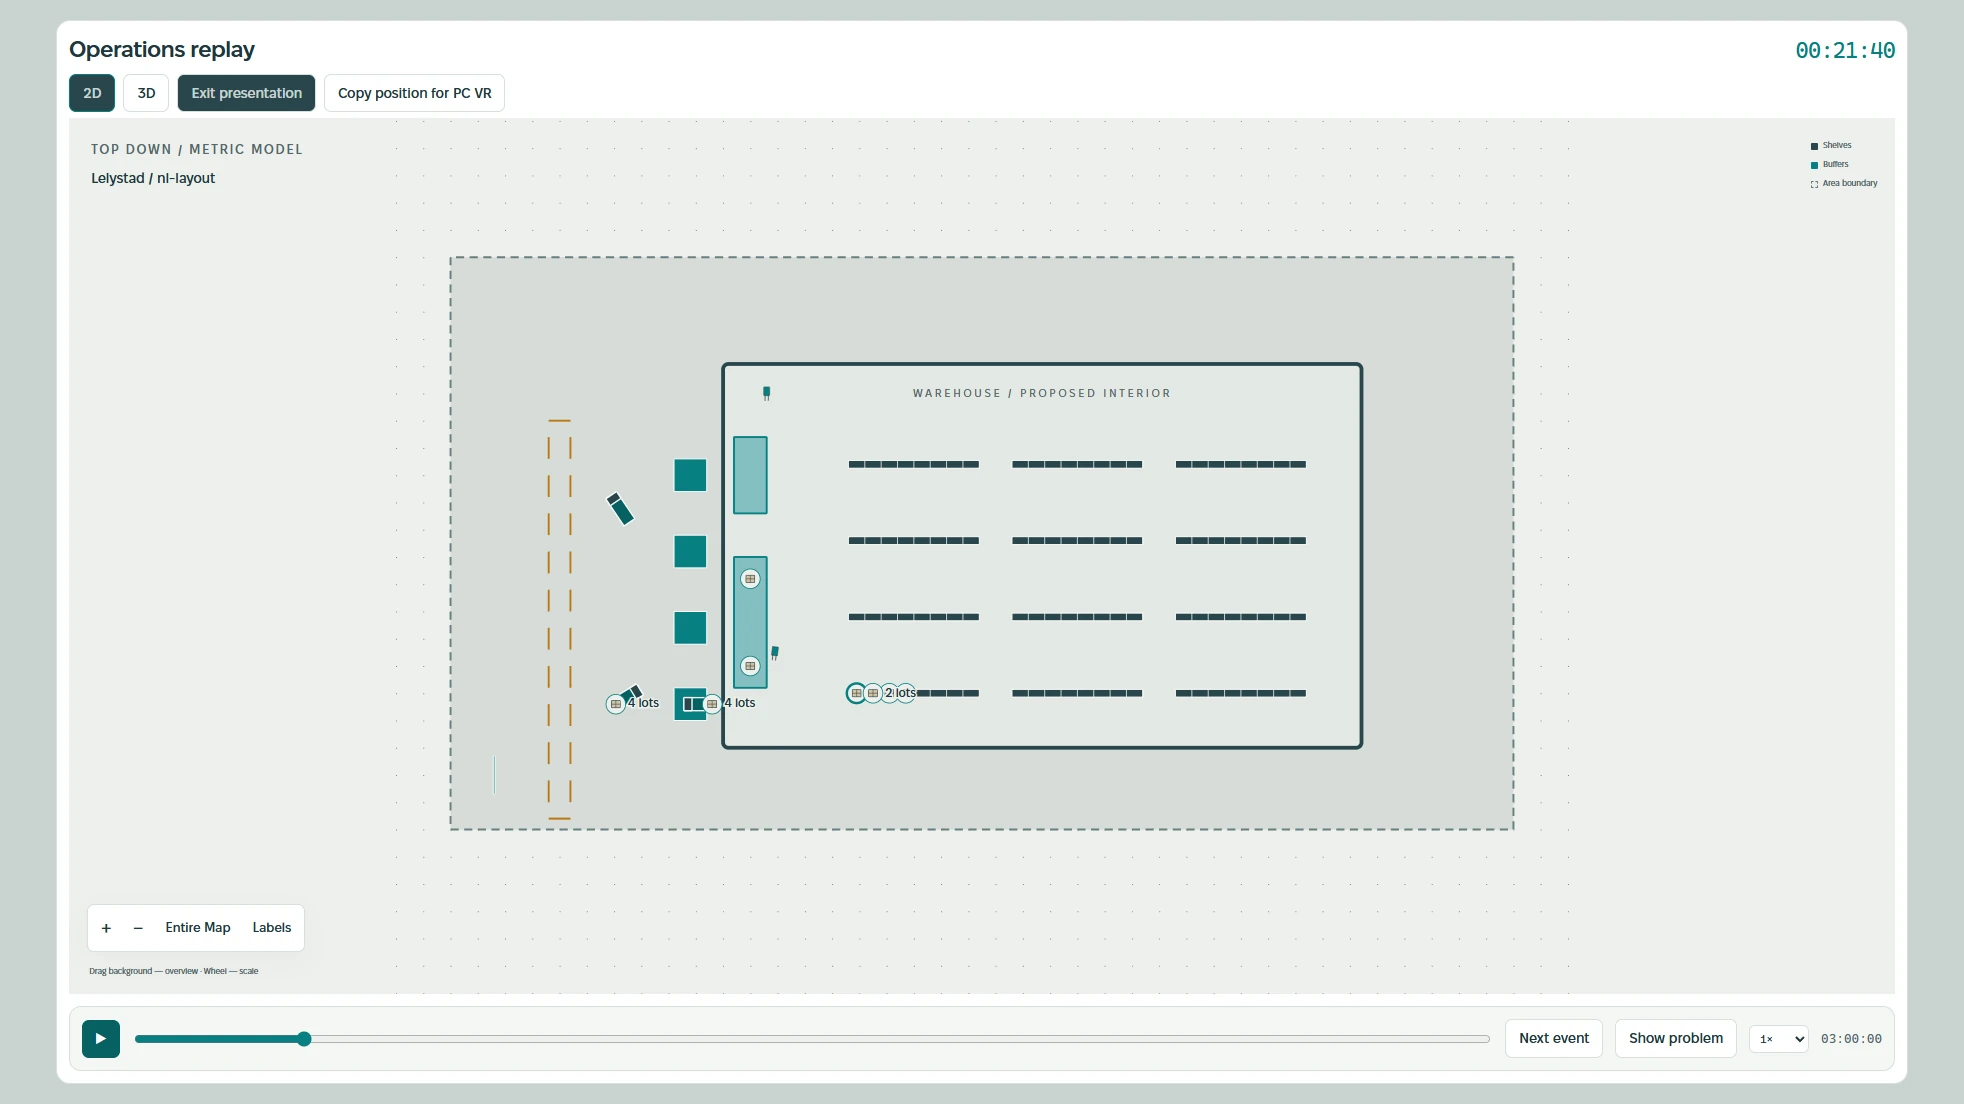The image size is (1964, 1104).
Task: Click the 2 lots label at the shelf
Action: [x=900, y=693]
